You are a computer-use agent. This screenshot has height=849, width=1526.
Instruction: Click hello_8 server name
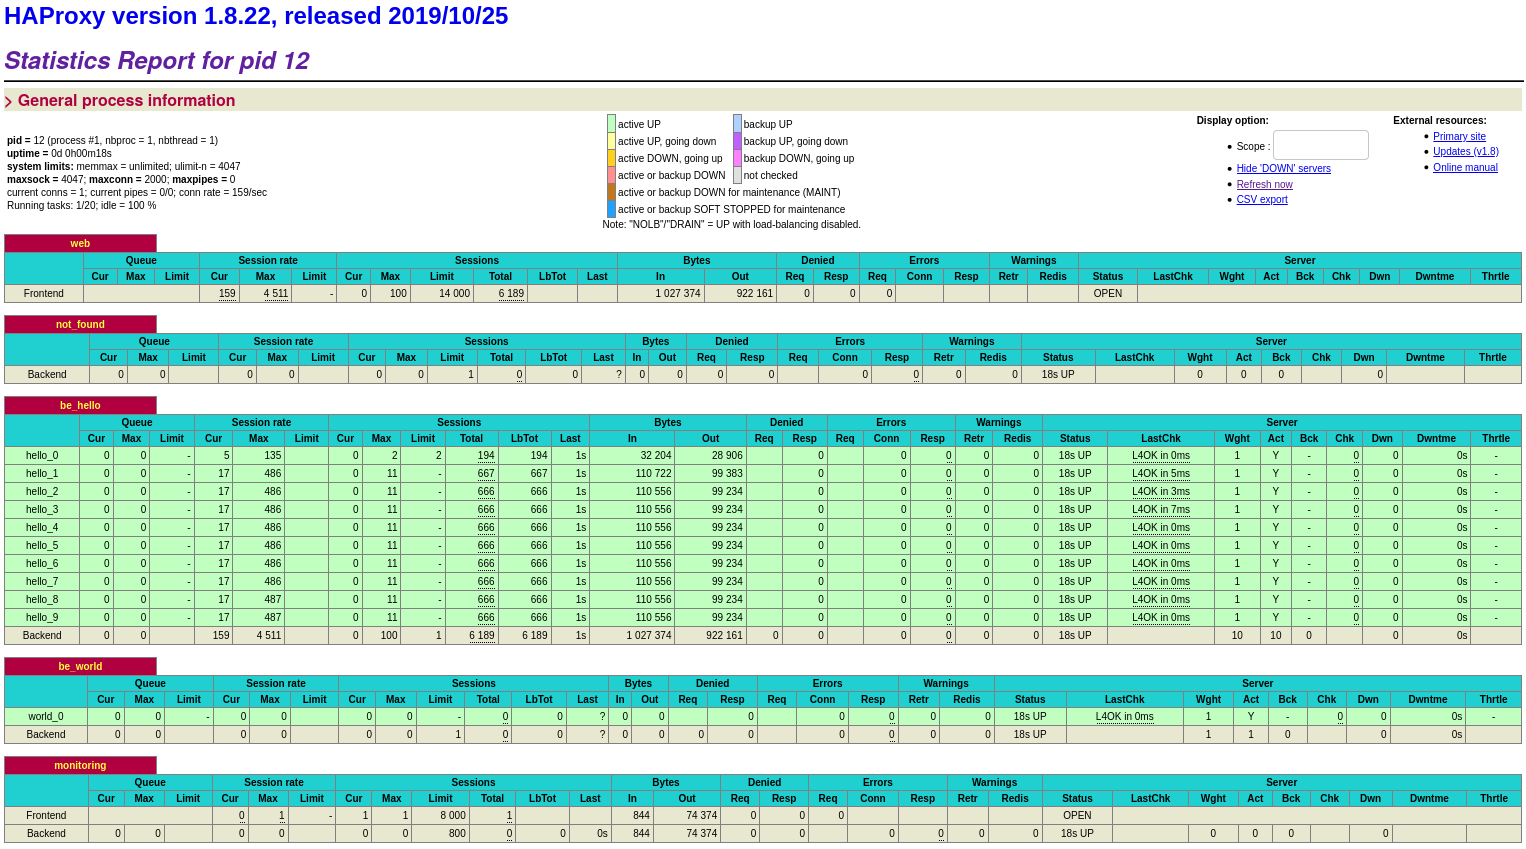tap(42, 599)
